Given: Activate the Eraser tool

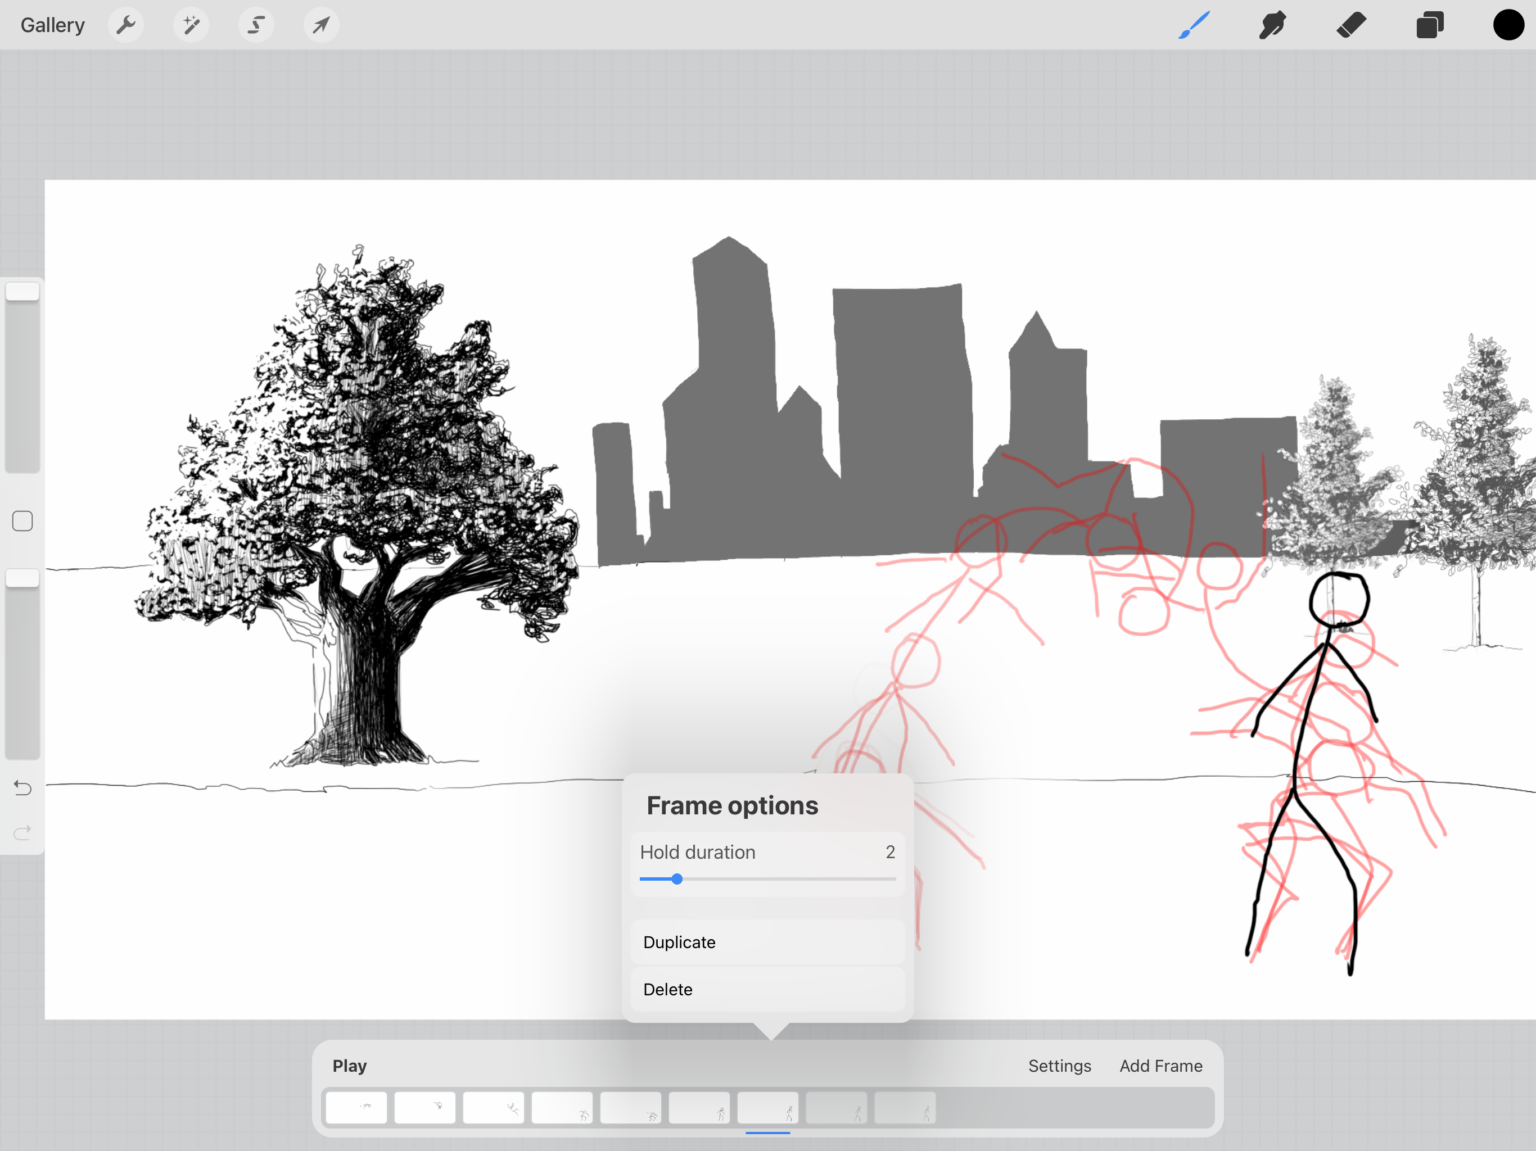Looking at the screenshot, I should point(1350,24).
